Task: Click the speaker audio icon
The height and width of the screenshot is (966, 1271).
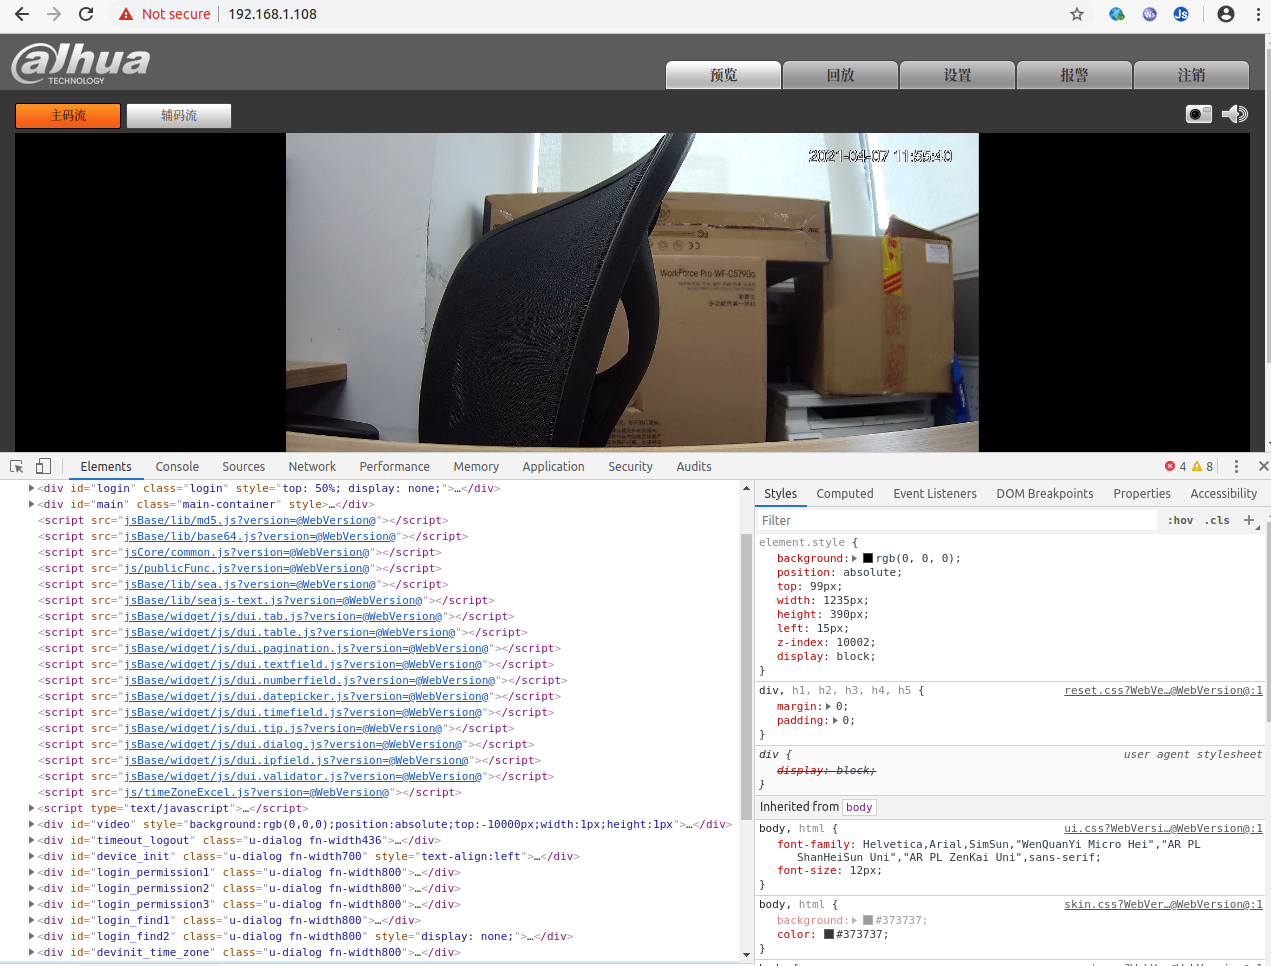Action: [x=1234, y=114]
